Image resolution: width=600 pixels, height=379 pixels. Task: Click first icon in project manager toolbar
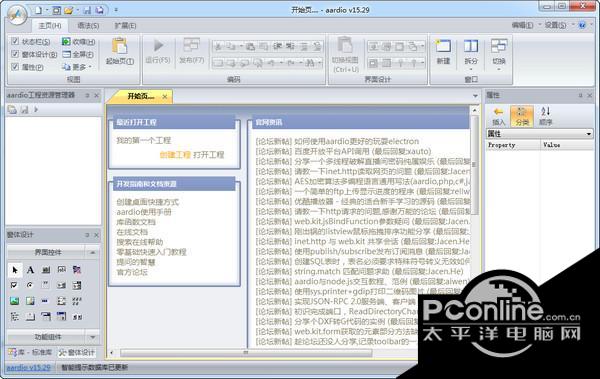pyautogui.click(x=12, y=110)
